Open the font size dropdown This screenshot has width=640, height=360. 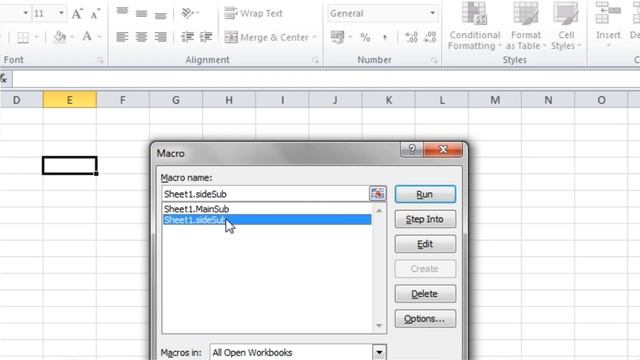click(61, 13)
